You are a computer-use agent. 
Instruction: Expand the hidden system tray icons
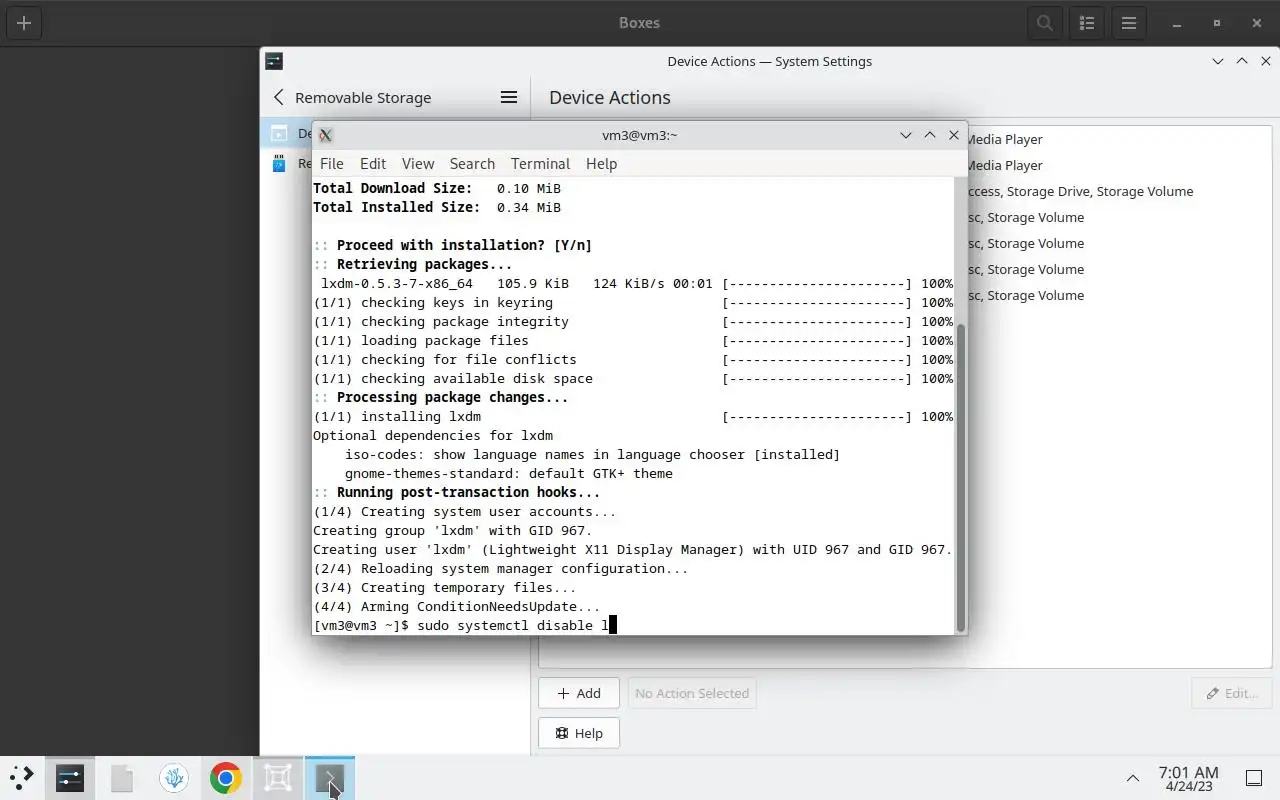tap(1132, 777)
